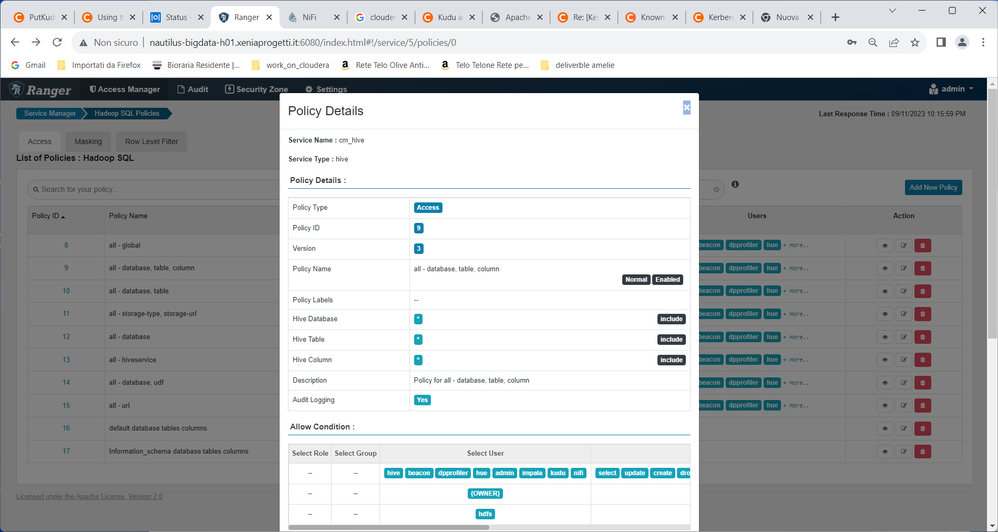This screenshot has height=532, width=998.
Task: Open Gmail bookmark
Action: (29, 65)
